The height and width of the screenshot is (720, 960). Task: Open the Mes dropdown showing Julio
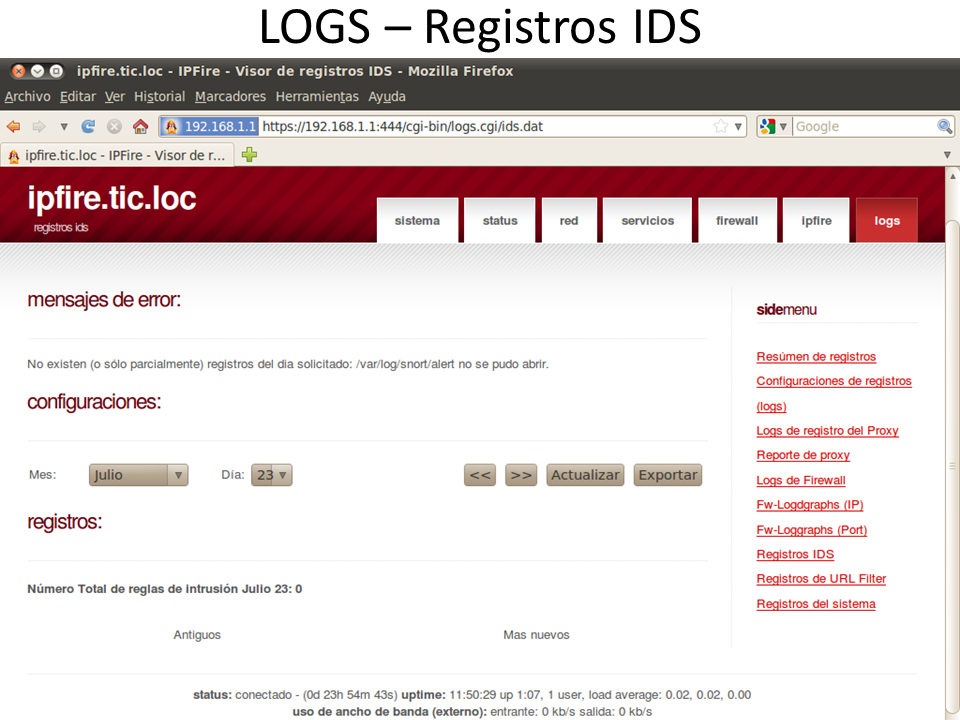(138, 475)
